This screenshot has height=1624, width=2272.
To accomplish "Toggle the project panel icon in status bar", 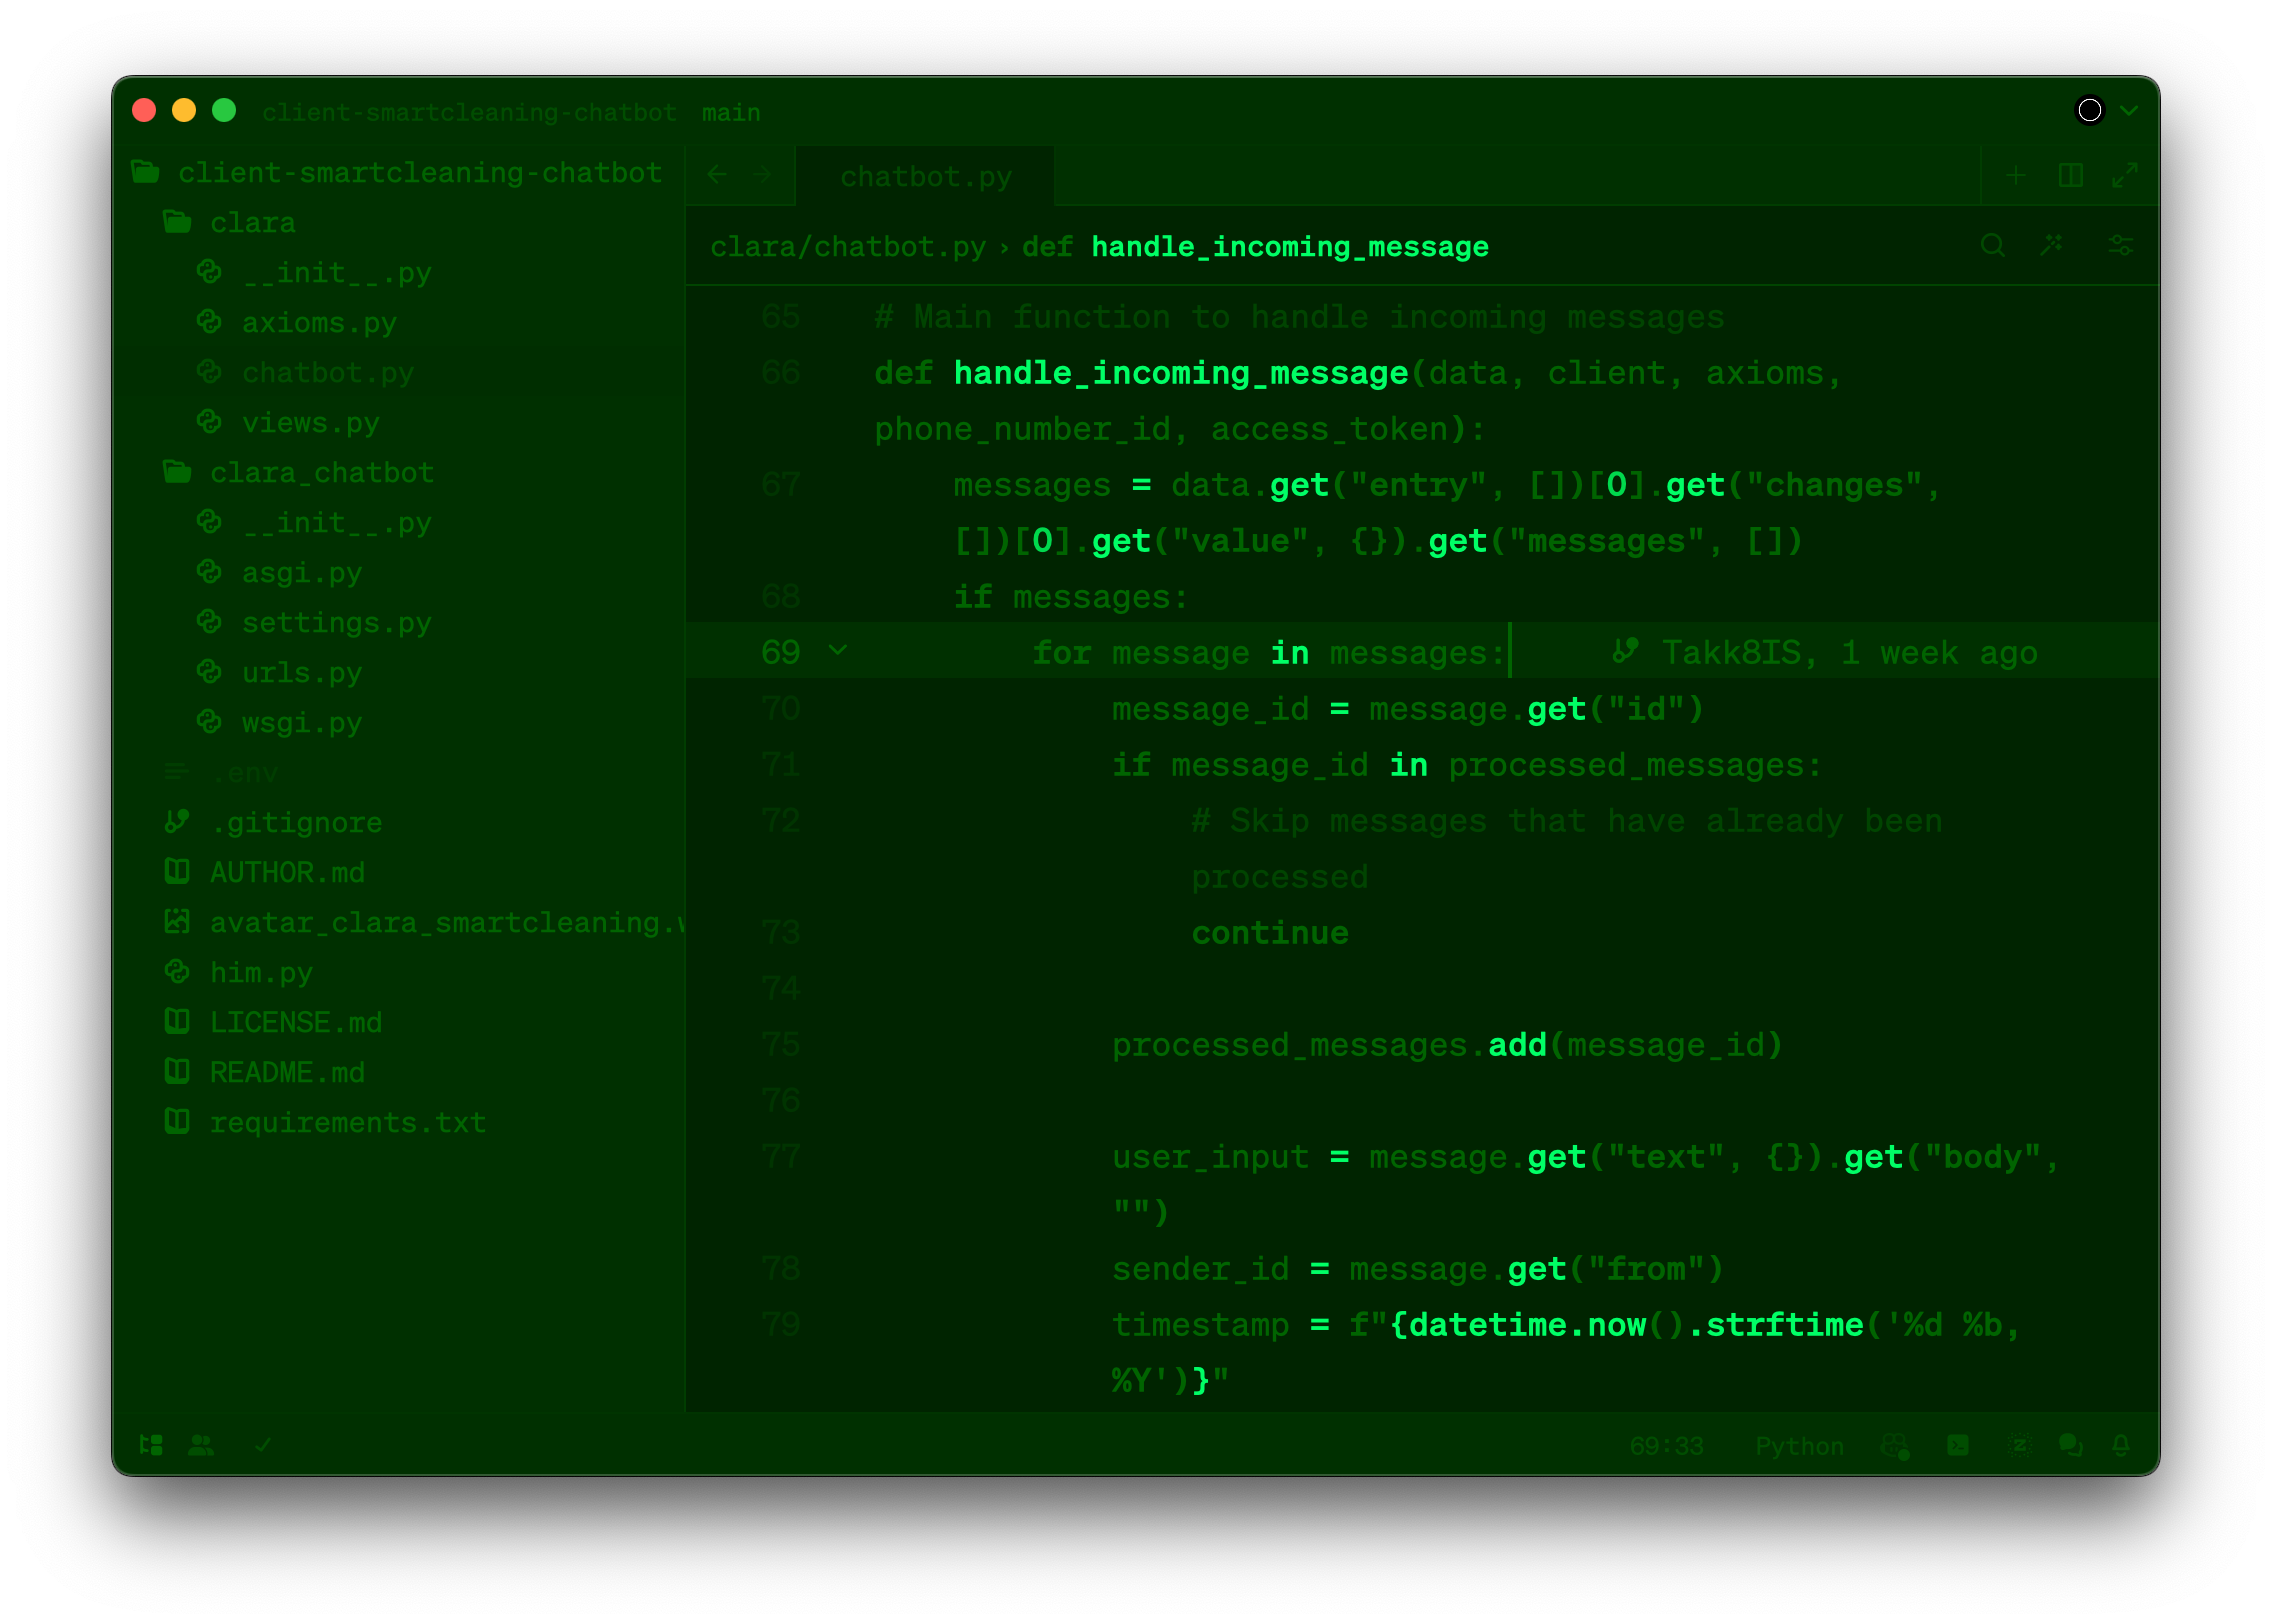I will coord(151,1445).
